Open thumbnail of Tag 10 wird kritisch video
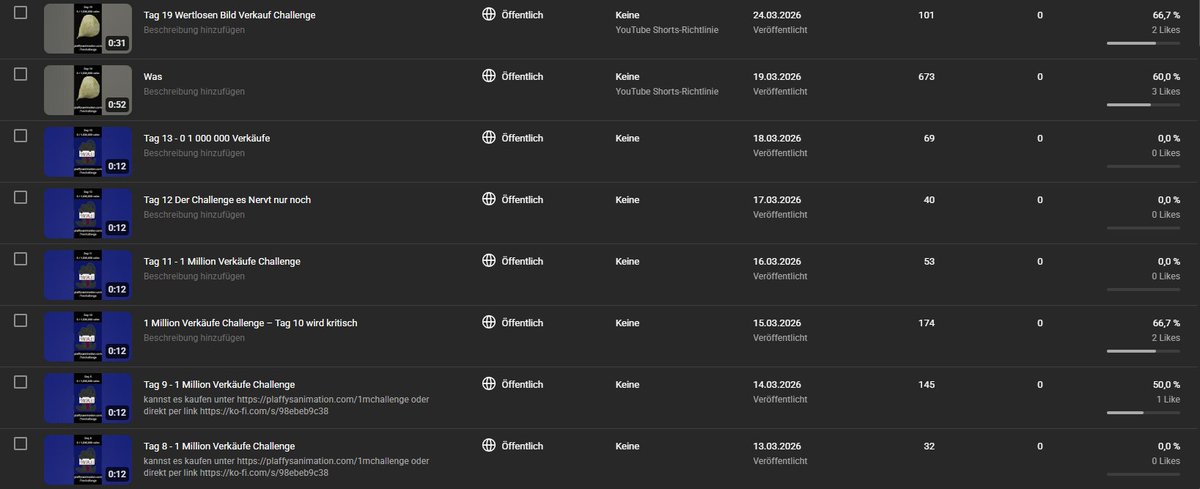Screen dimensions: 1200x489 click(88, 337)
